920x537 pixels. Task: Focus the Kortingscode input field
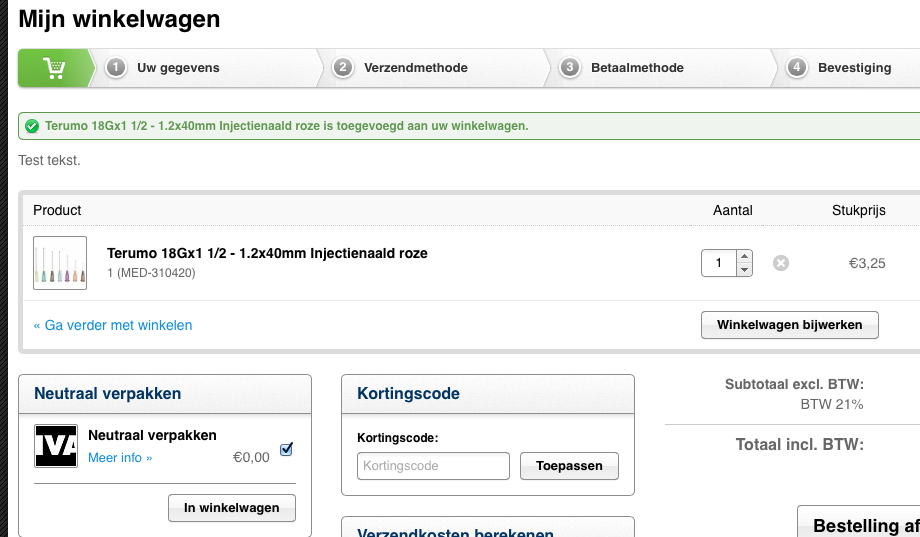pos(433,466)
